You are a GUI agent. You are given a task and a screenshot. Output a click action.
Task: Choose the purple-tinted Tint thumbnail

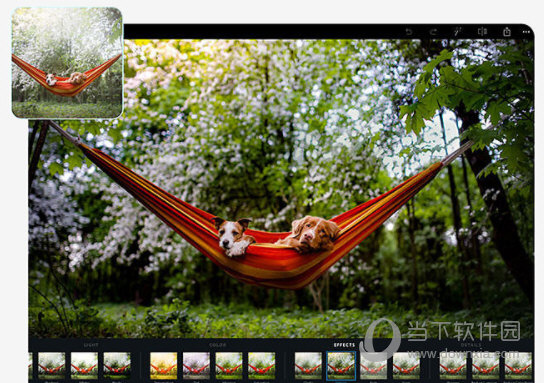196,366
